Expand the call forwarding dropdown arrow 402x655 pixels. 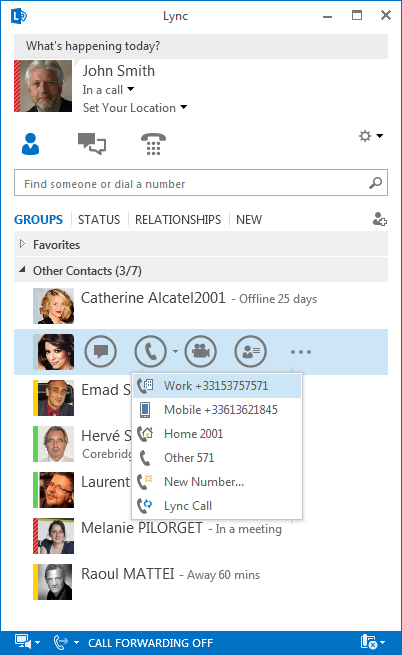click(x=76, y=642)
